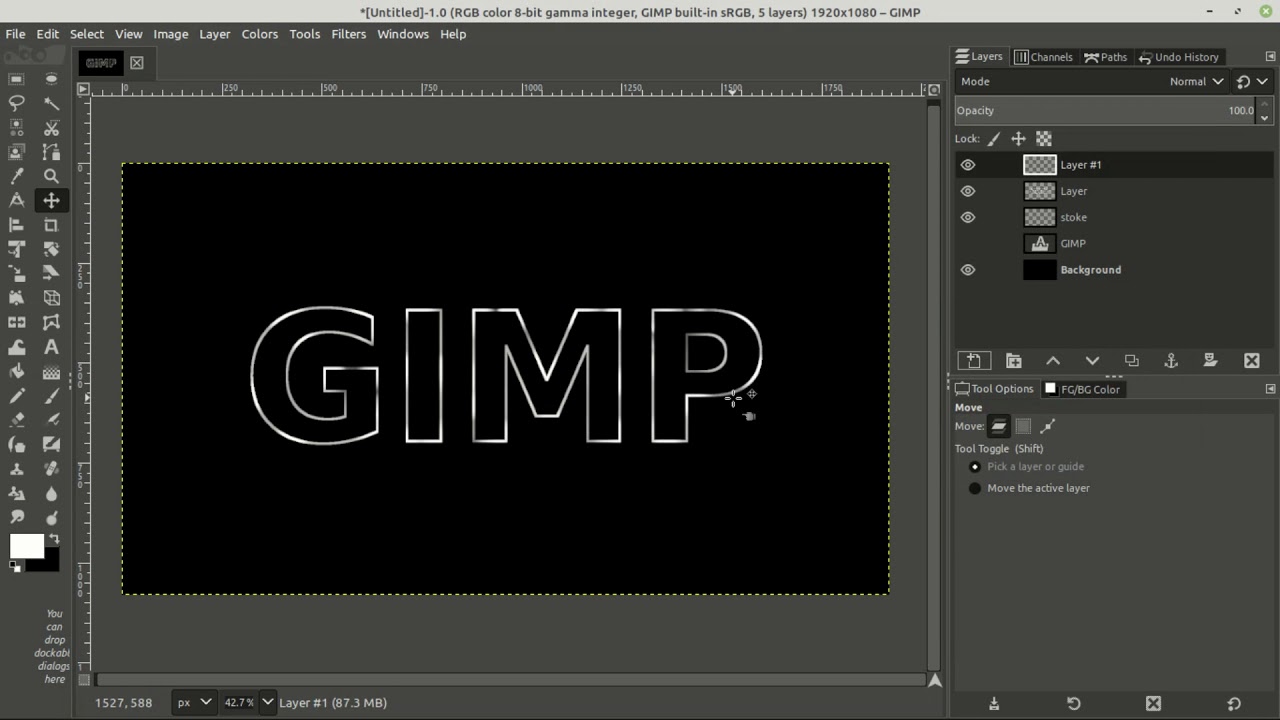Choose the Airbrush tool

click(51, 420)
